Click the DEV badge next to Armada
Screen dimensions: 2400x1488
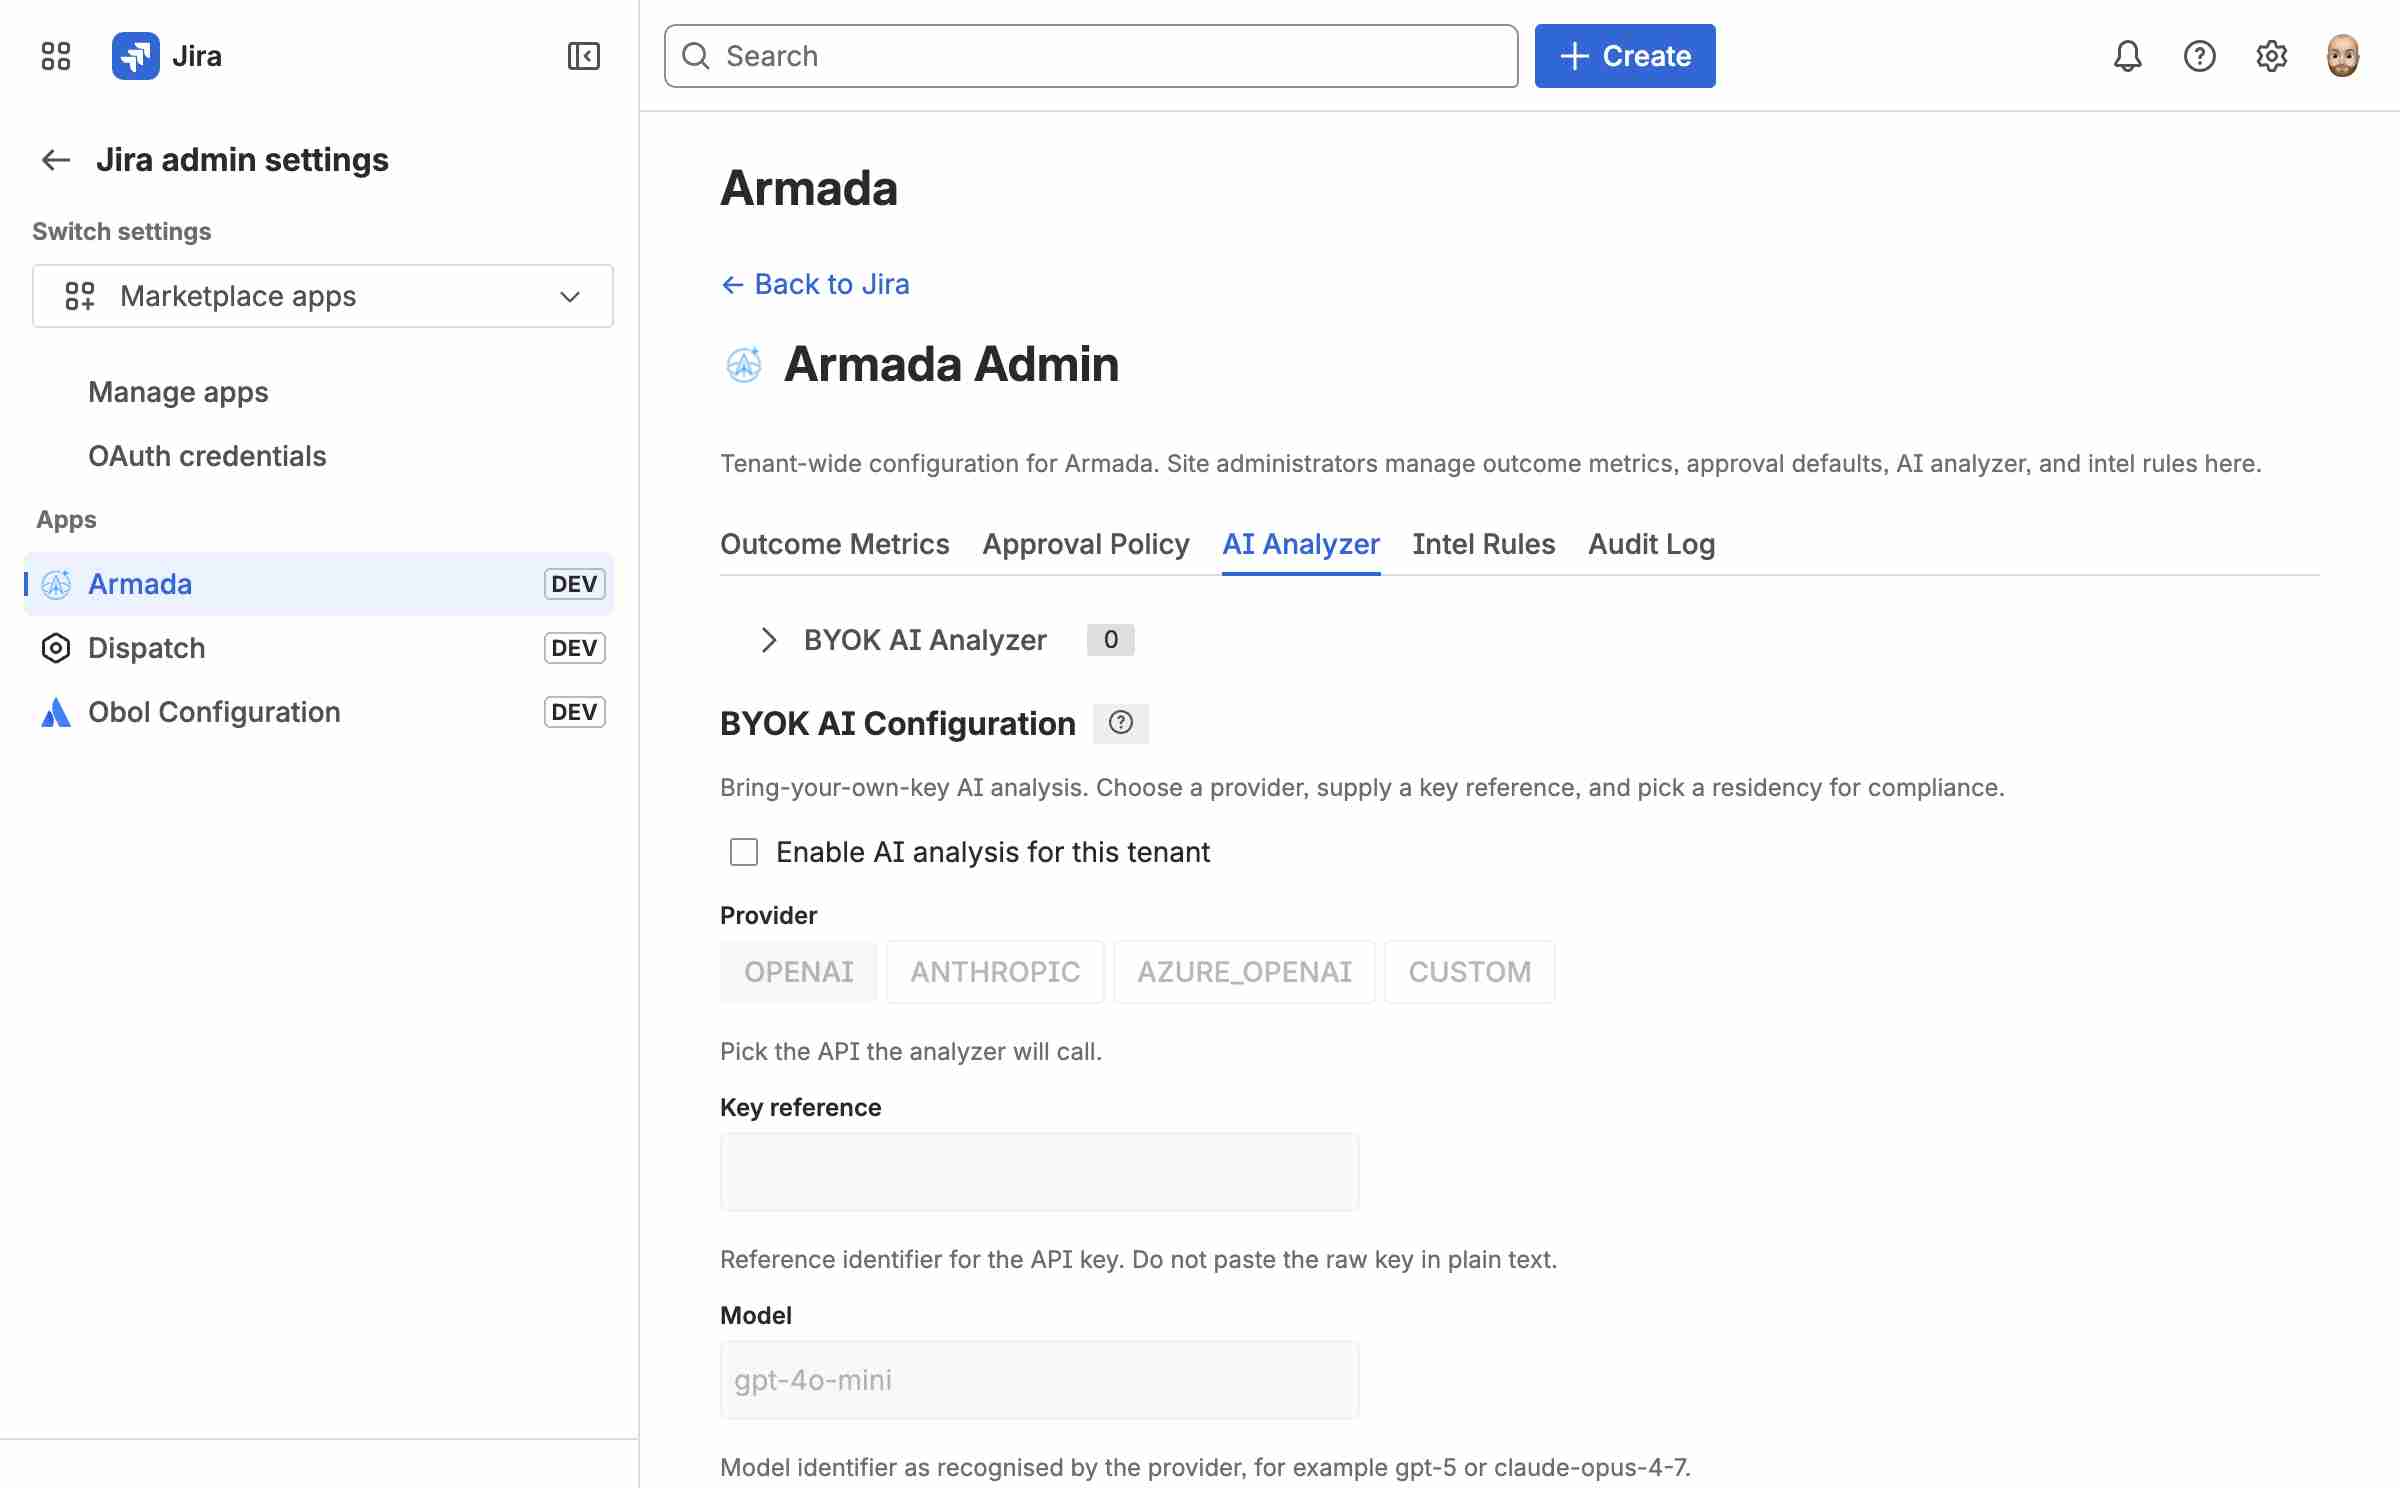574,584
